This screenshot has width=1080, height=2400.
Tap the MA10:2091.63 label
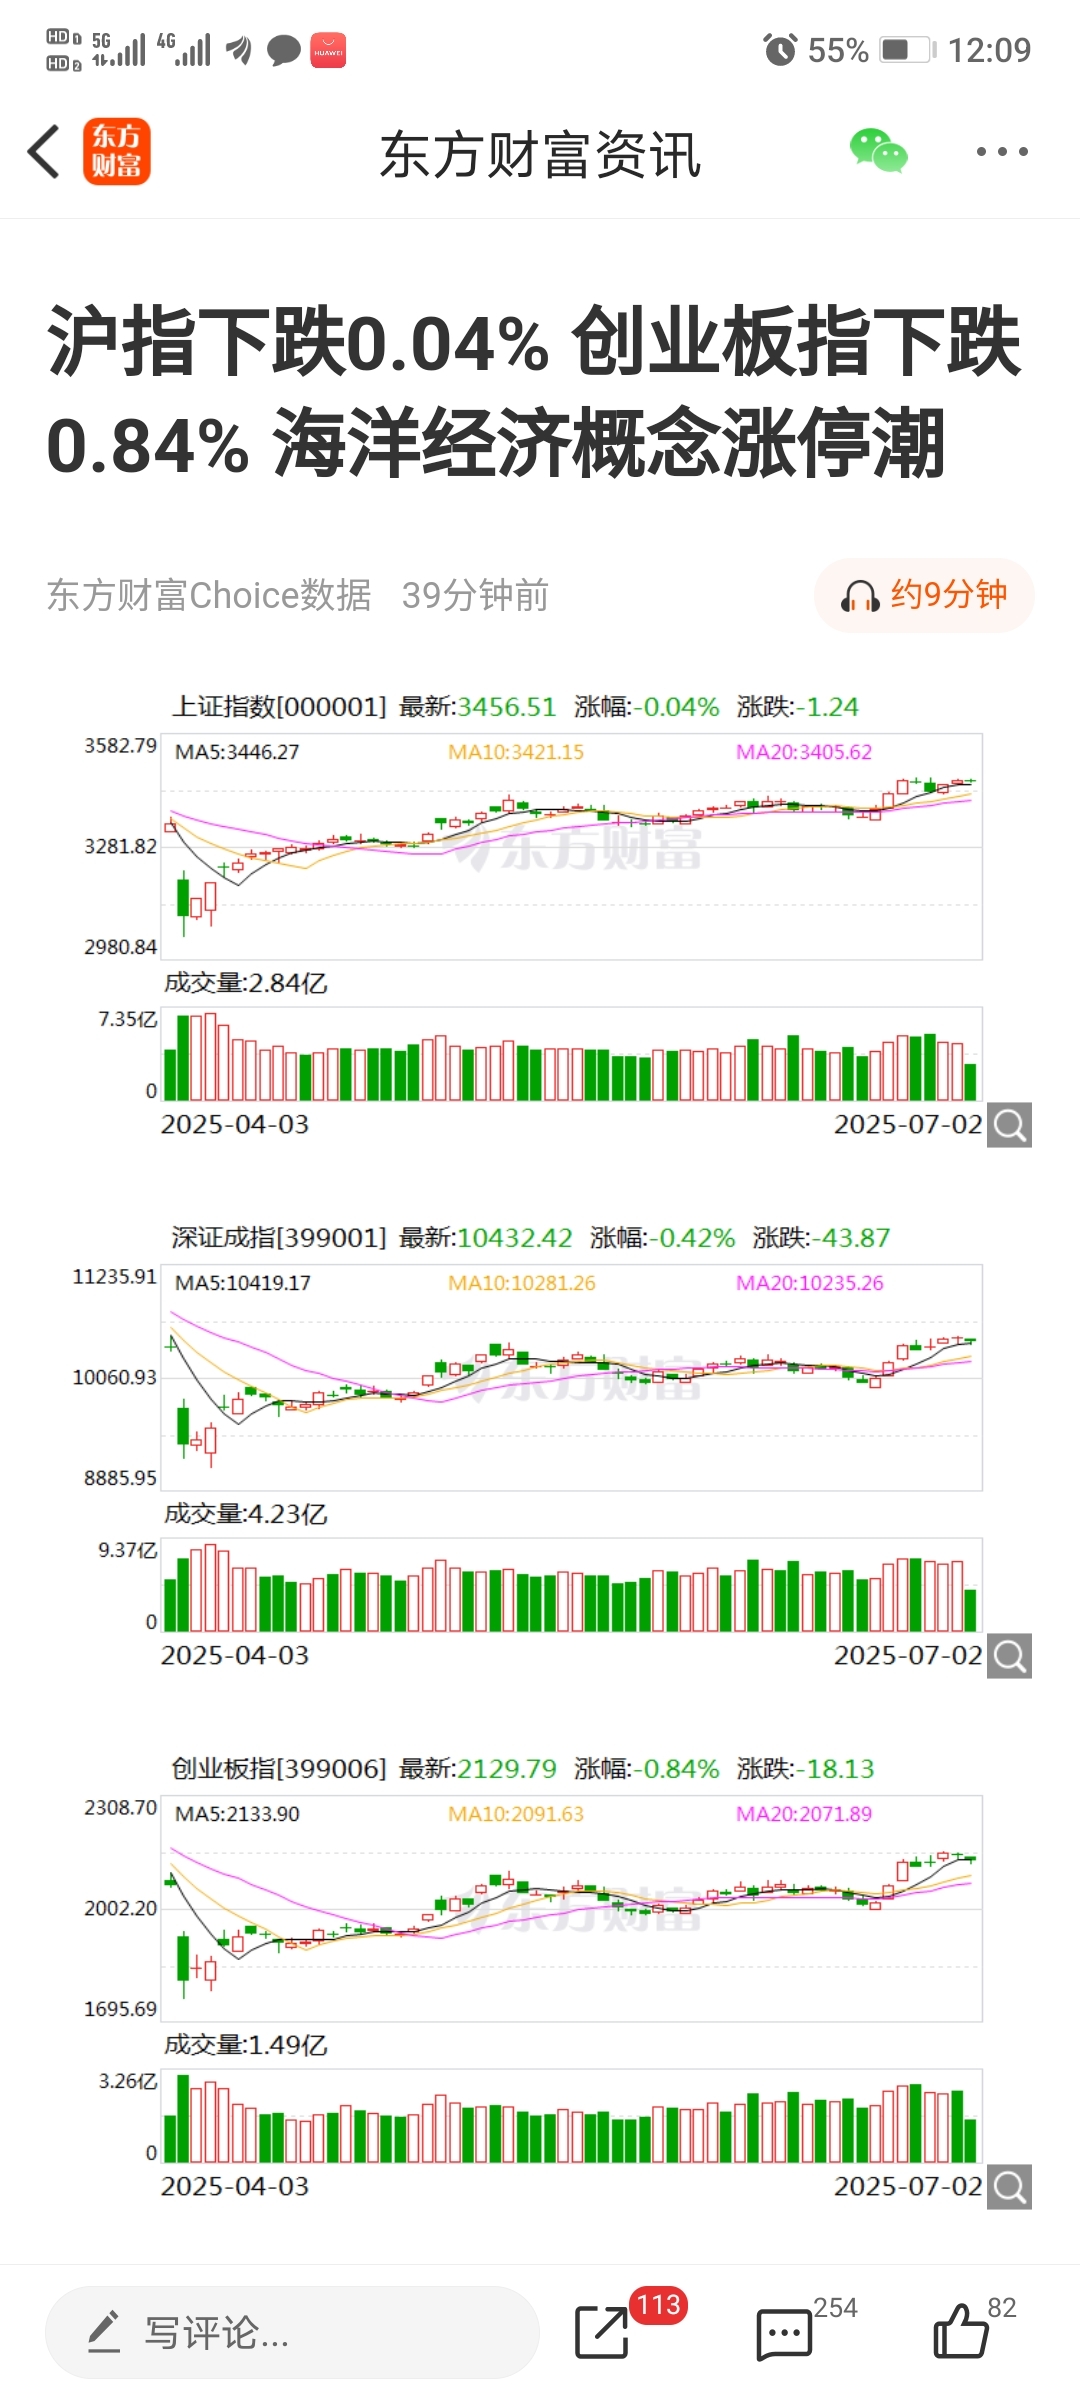516,1814
